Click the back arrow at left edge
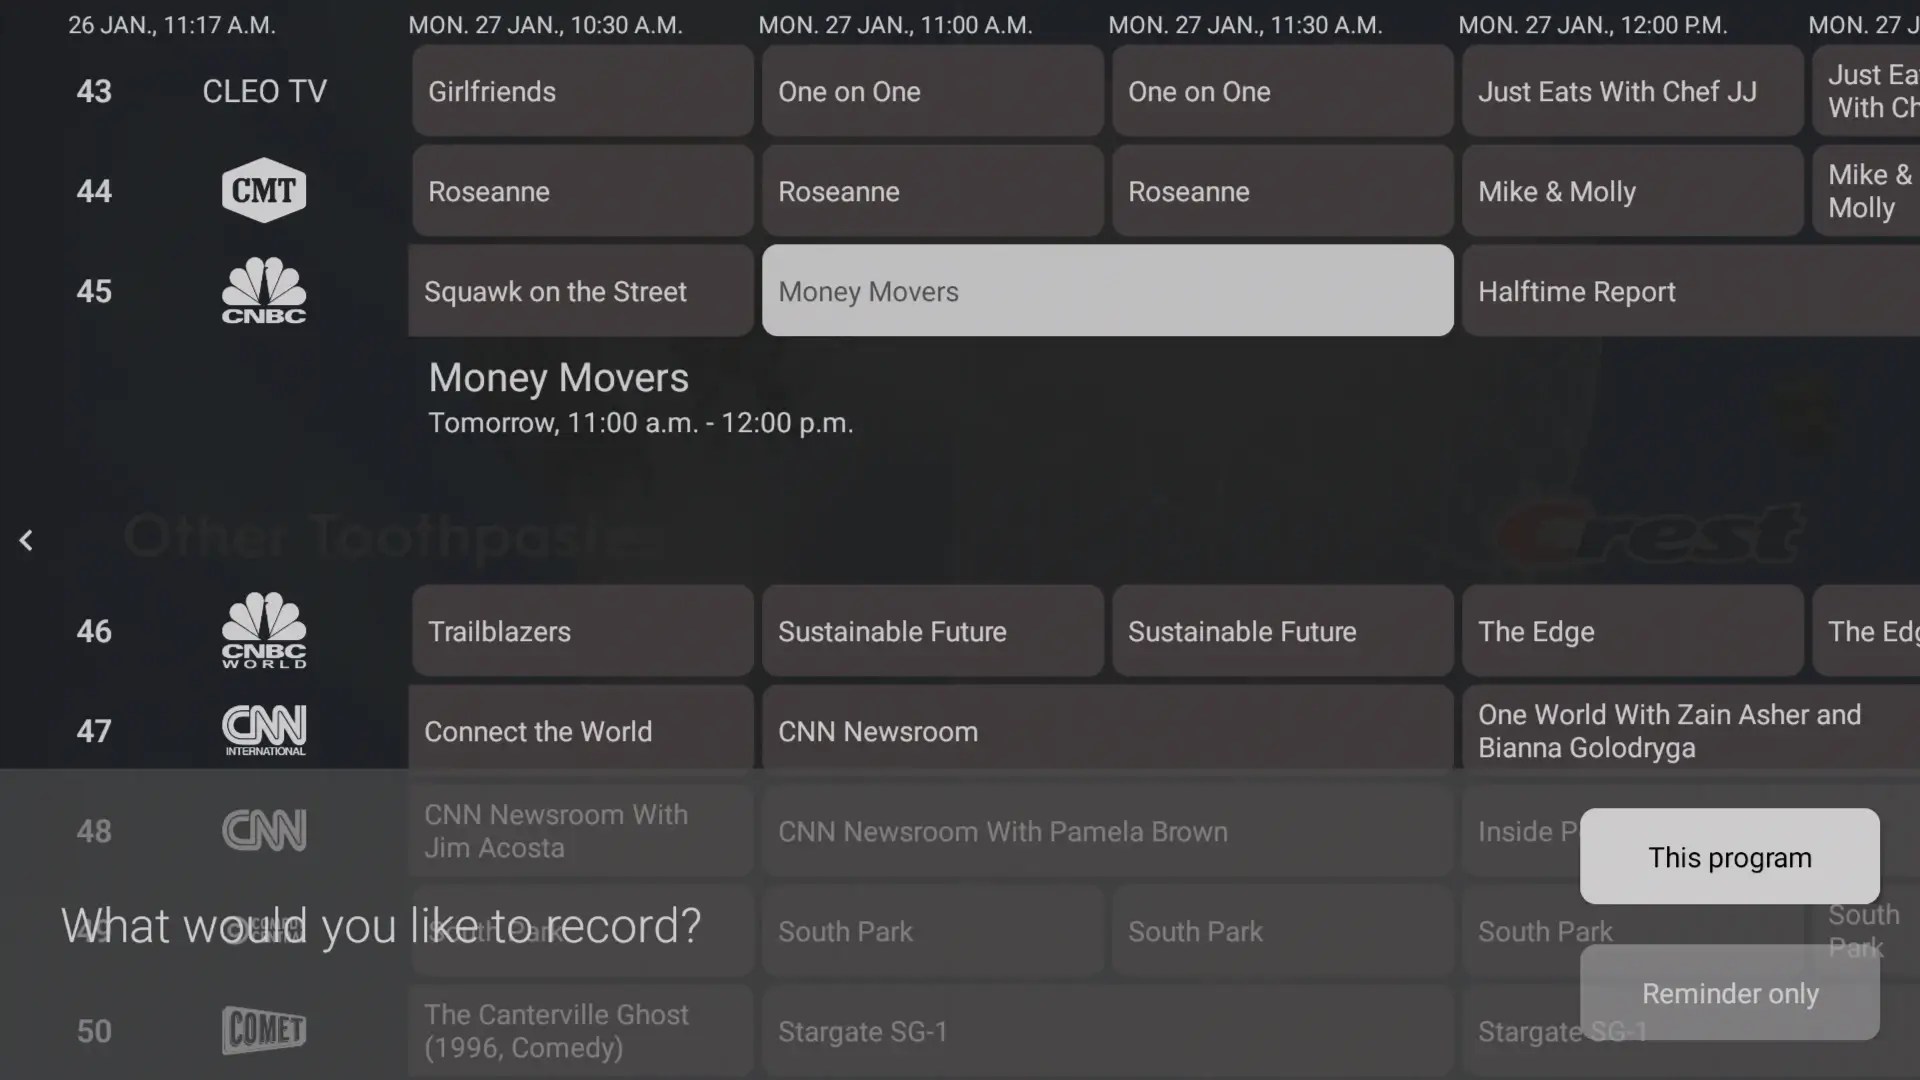1920x1080 pixels. tap(26, 540)
